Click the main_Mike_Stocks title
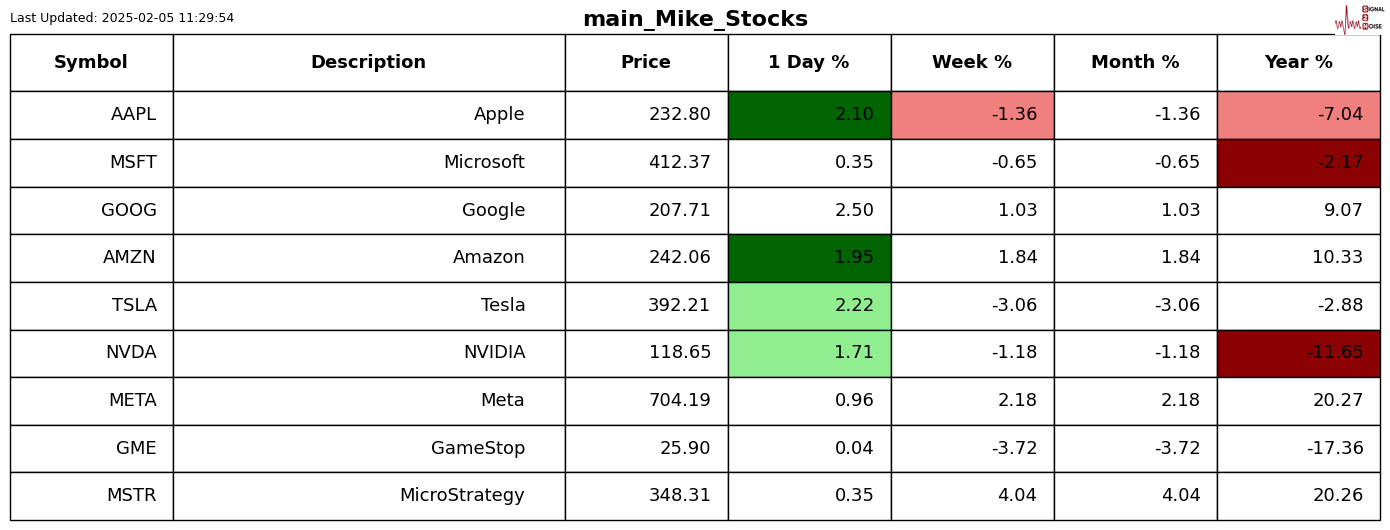This screenshot has width=1390, height=530. click(x=695, y=19)
